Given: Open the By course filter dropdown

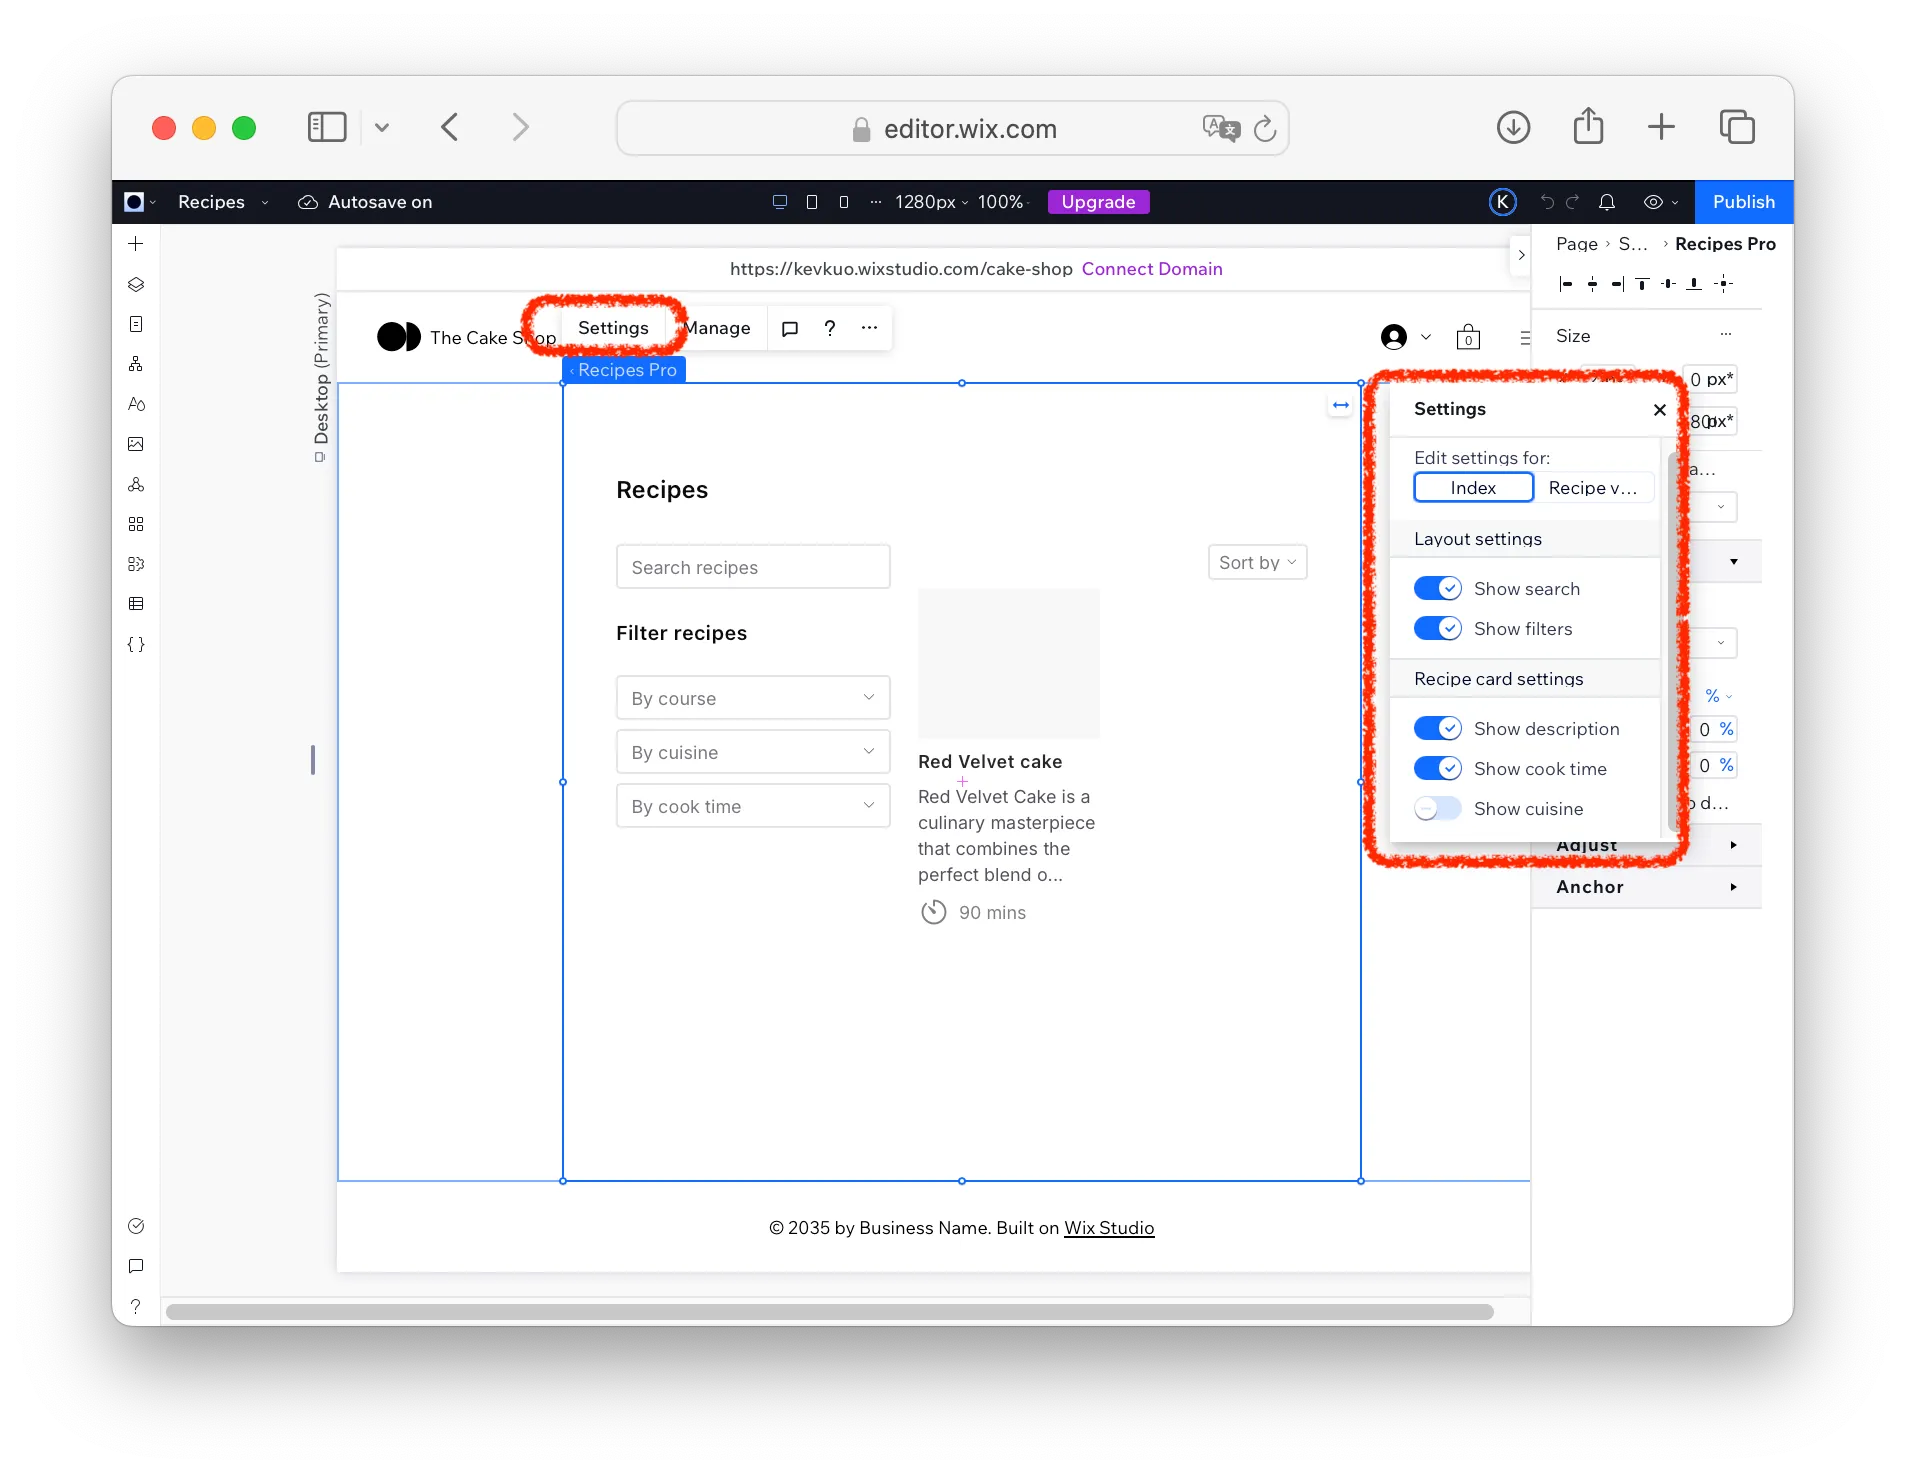Looking at the screenshot, I should (753, 698).
